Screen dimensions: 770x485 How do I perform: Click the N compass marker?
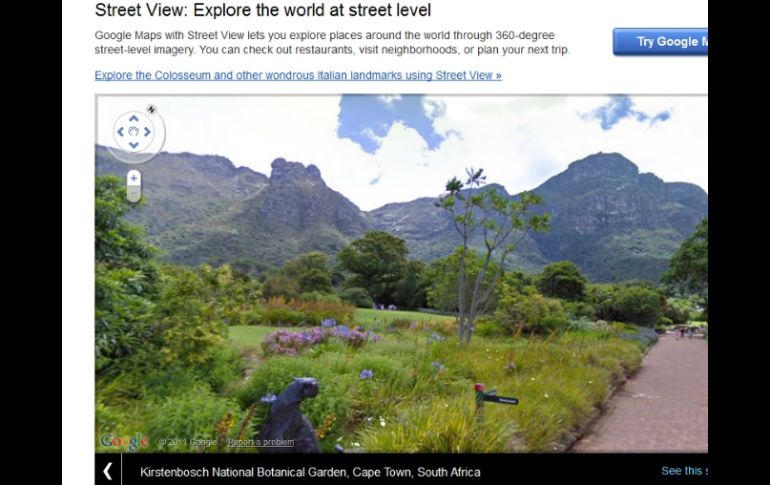click(x=151, y=109)
